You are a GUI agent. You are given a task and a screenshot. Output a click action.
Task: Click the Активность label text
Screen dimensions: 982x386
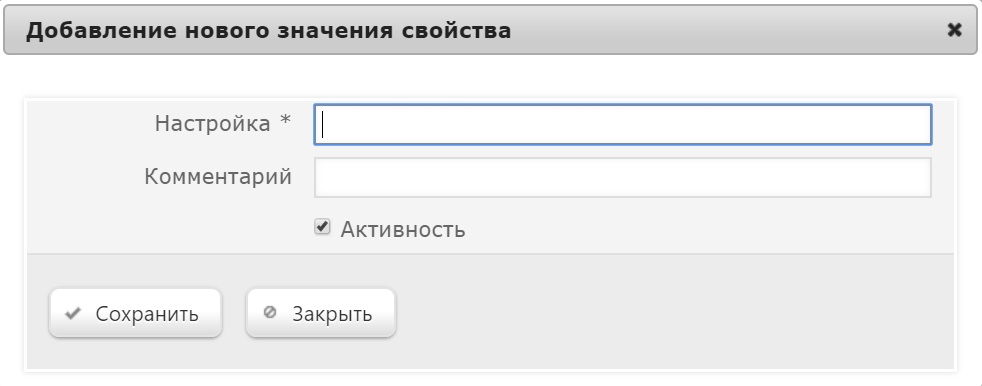[x=403, y=229]
